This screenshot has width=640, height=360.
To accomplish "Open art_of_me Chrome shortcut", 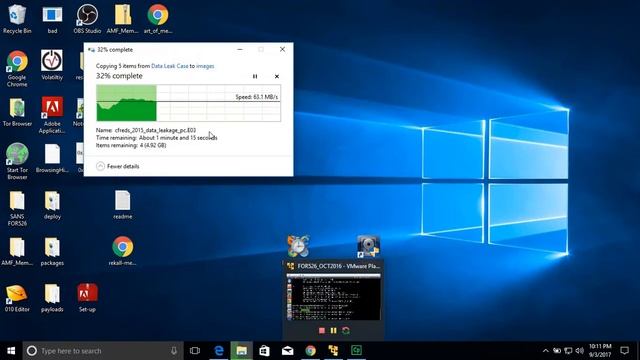I will (x=158, y=18).
